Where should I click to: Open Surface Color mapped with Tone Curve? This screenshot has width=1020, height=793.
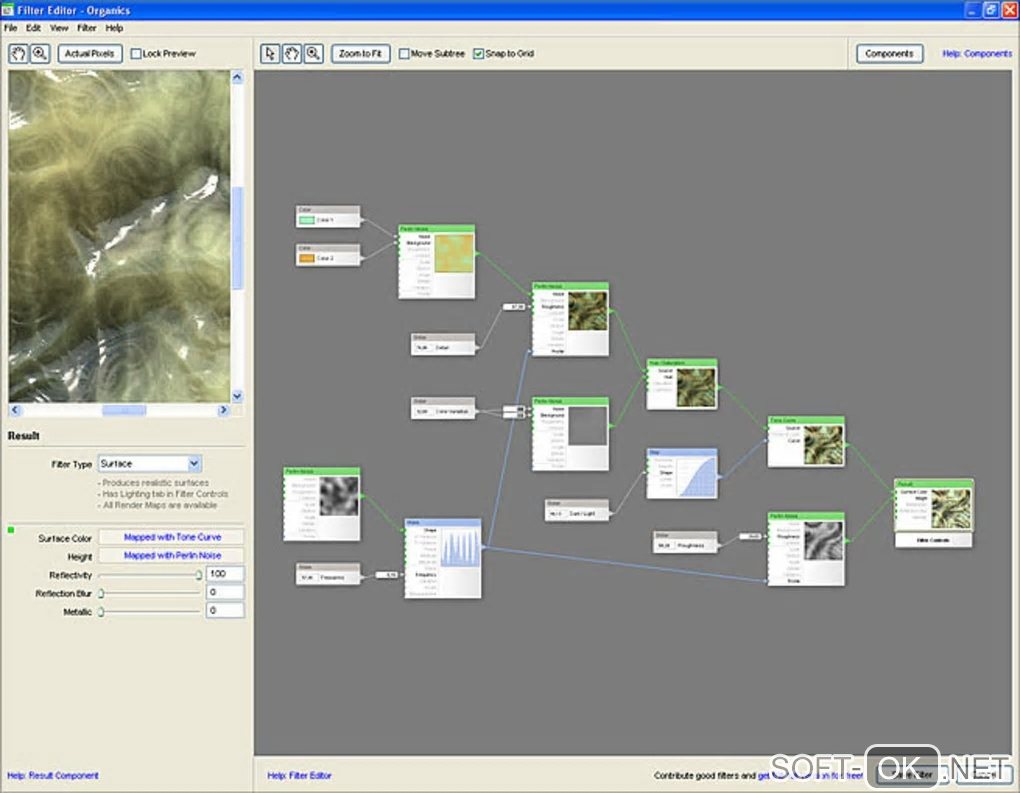172,537
